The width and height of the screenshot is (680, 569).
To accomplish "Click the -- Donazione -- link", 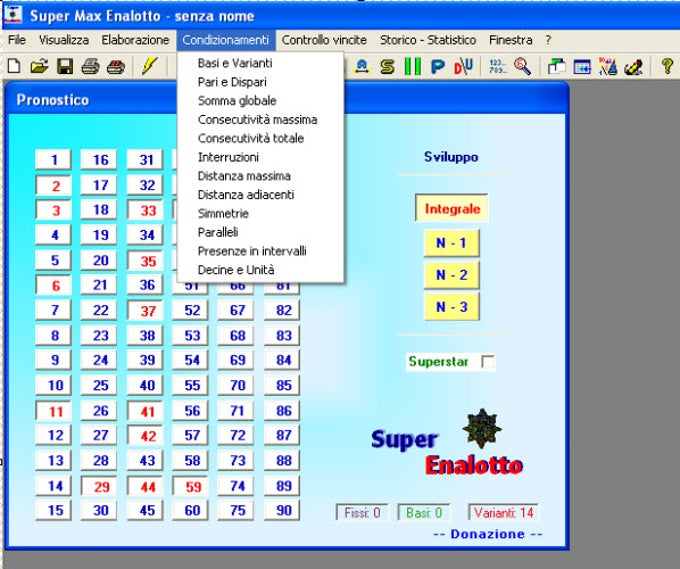I will point(488,534).
